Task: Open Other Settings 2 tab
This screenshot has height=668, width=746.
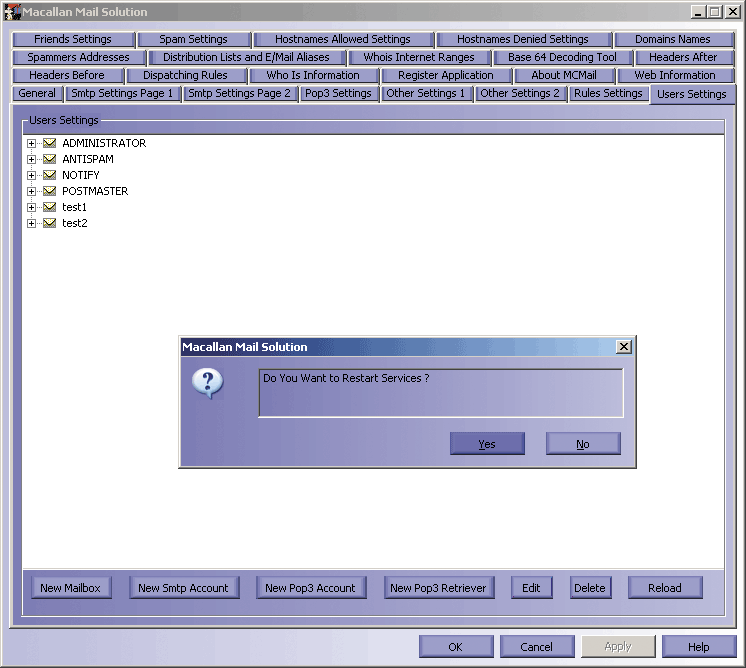Action: click(x=520, y=93)
